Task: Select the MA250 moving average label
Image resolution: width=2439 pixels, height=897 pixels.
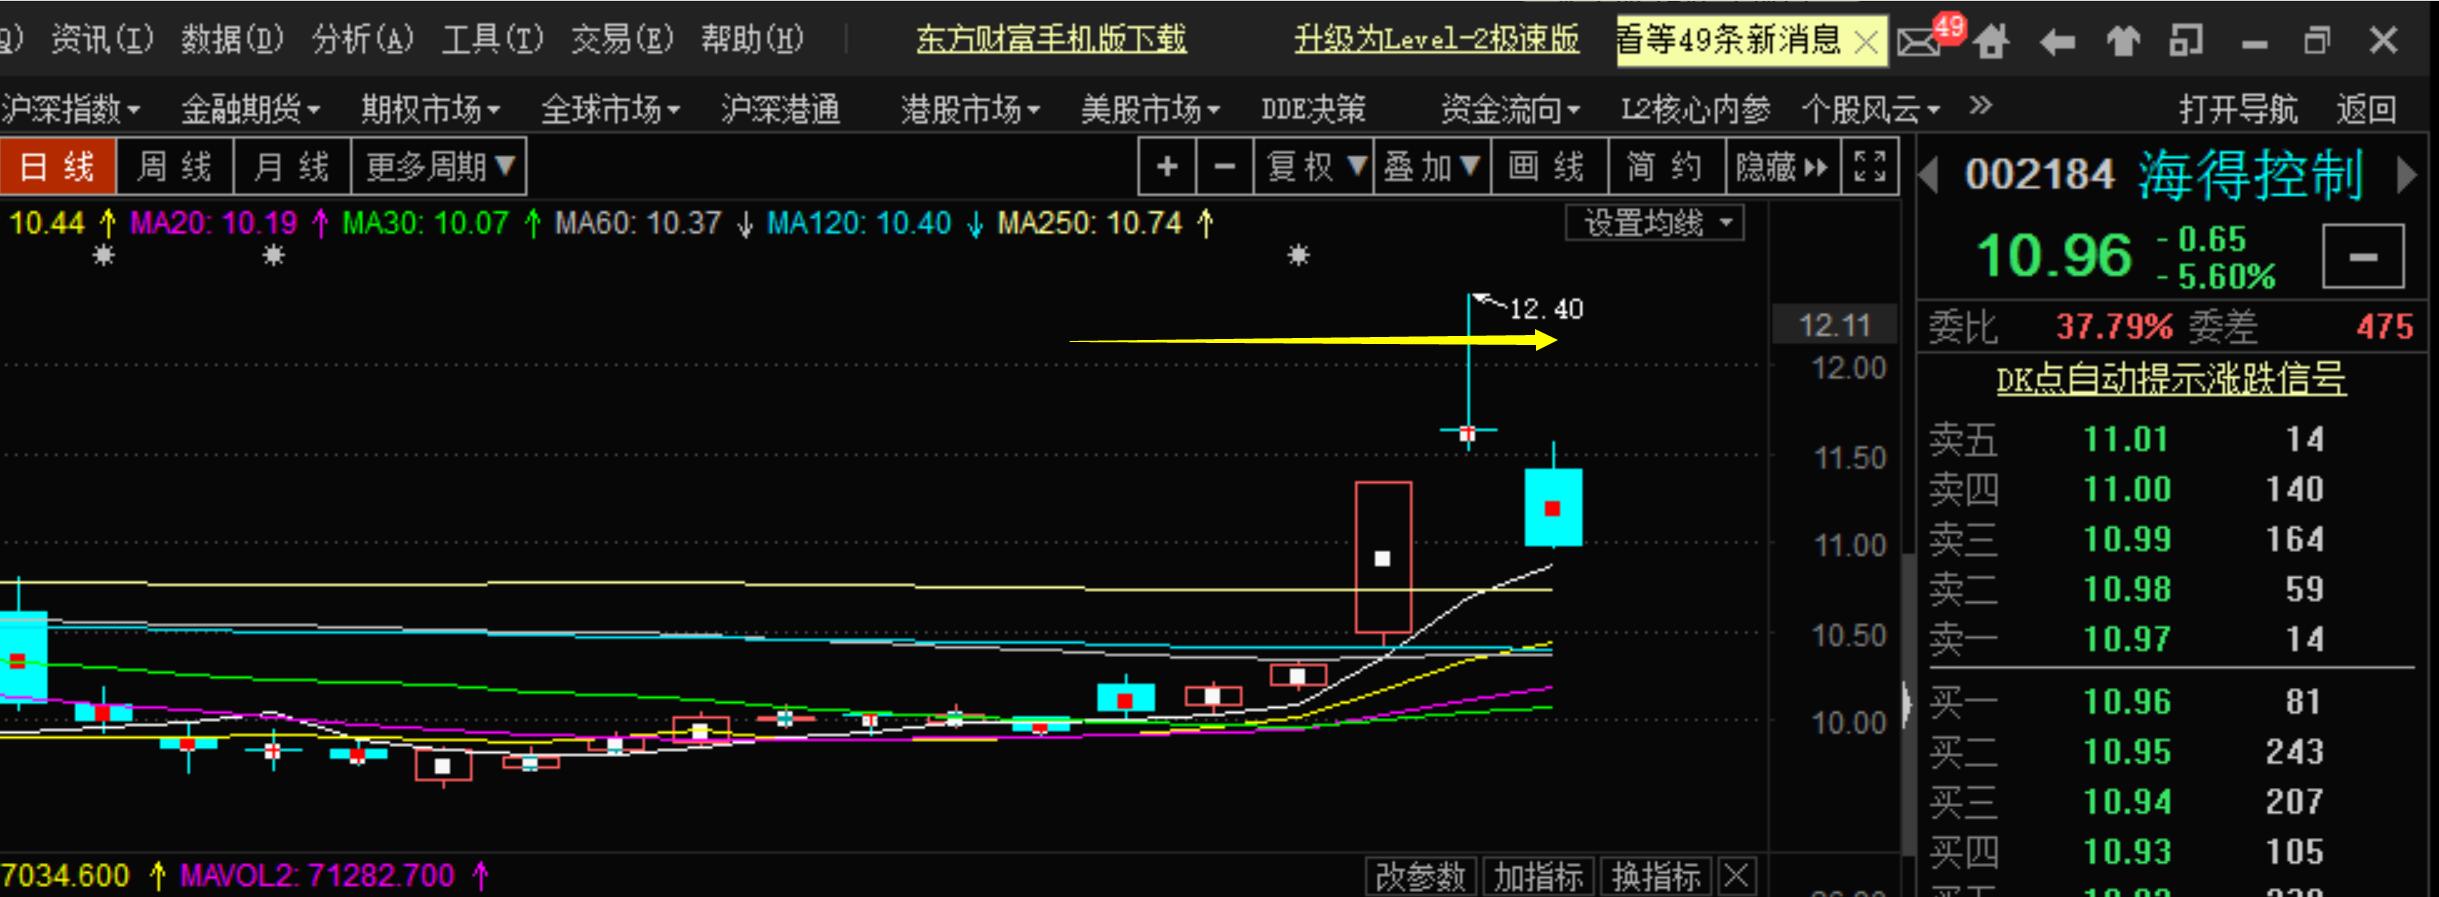Action: point(1090,222)
